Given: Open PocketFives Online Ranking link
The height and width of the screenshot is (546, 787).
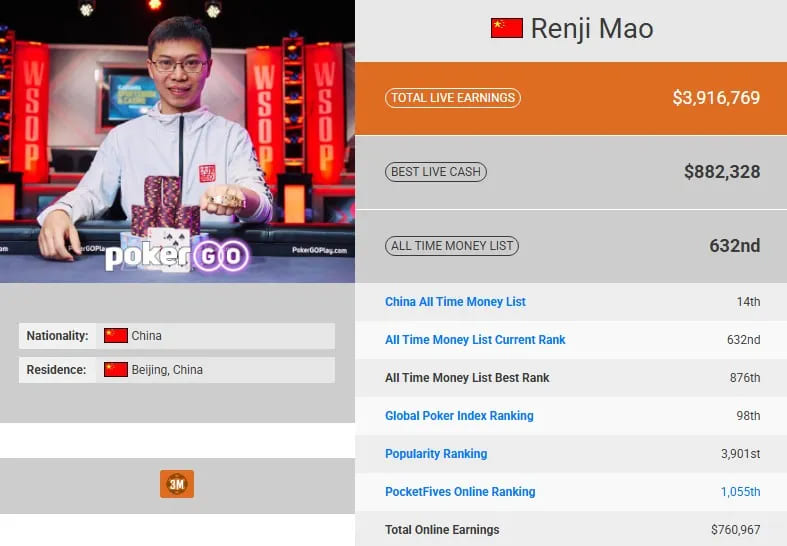Looking at the screenshot, I should point(460,492).
